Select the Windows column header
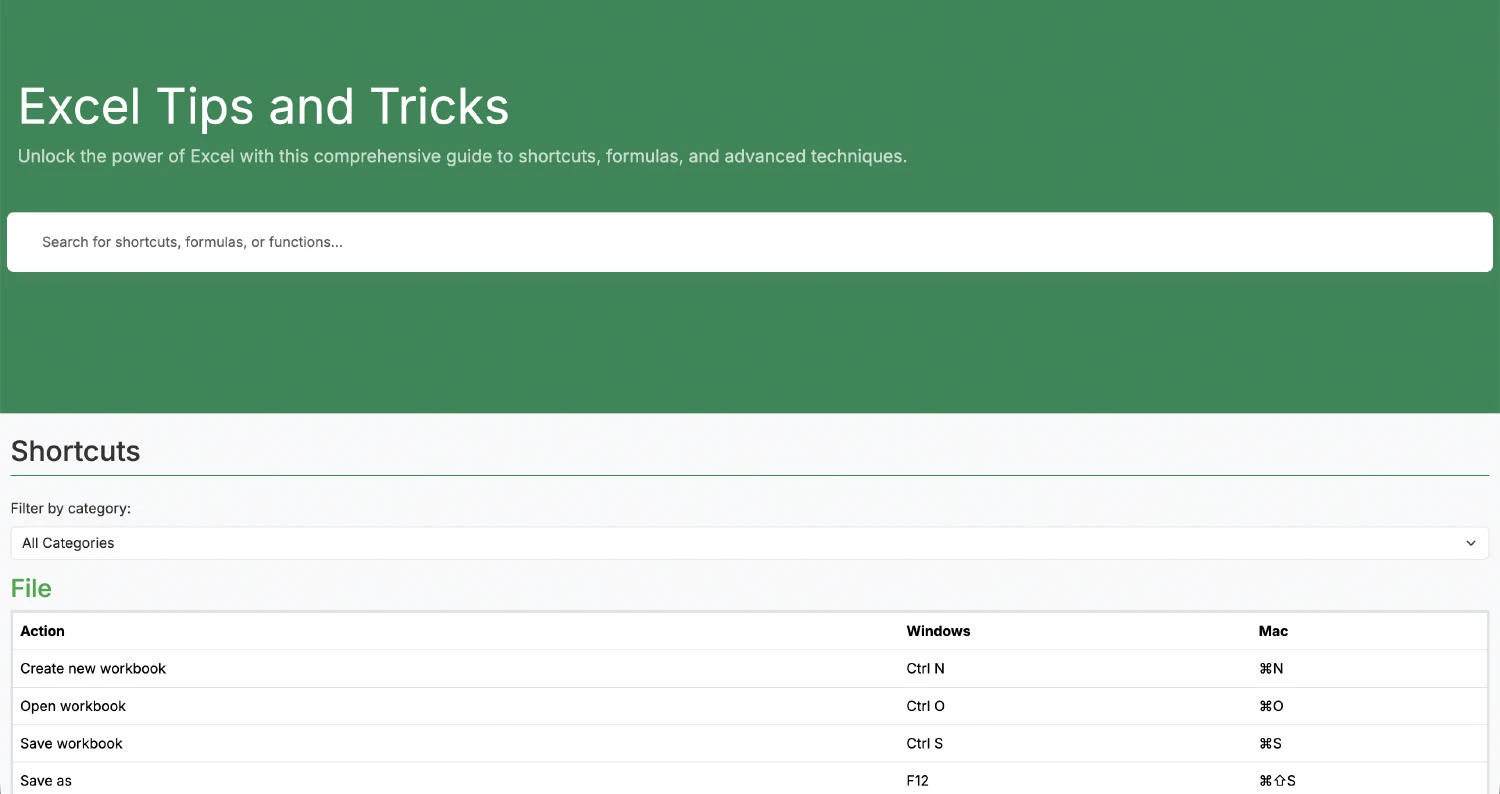 [938, 631]
